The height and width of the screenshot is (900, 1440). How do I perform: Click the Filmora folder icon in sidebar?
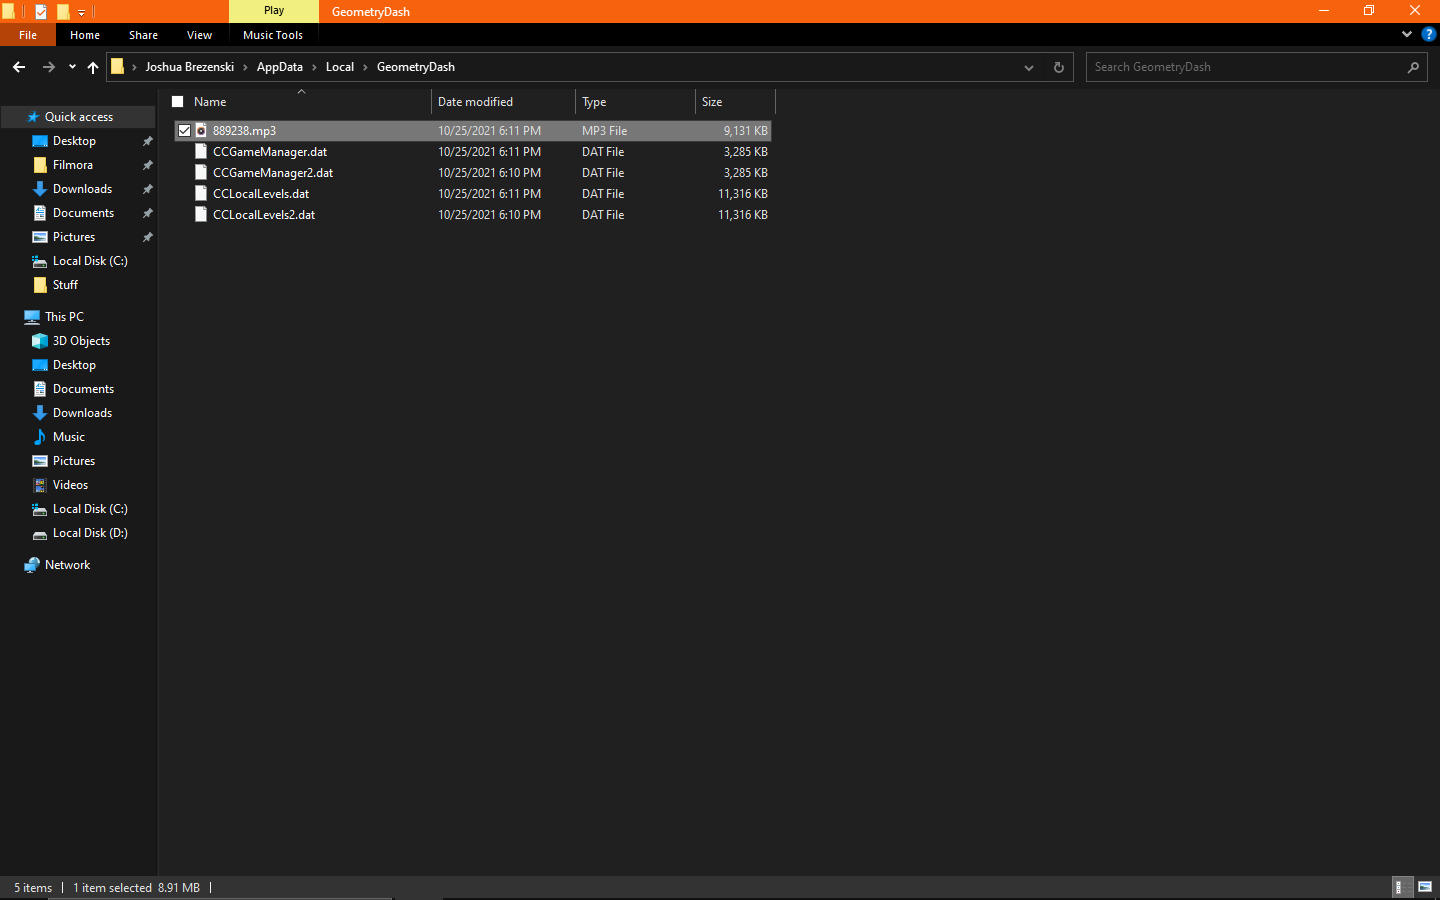coord(40,165)
